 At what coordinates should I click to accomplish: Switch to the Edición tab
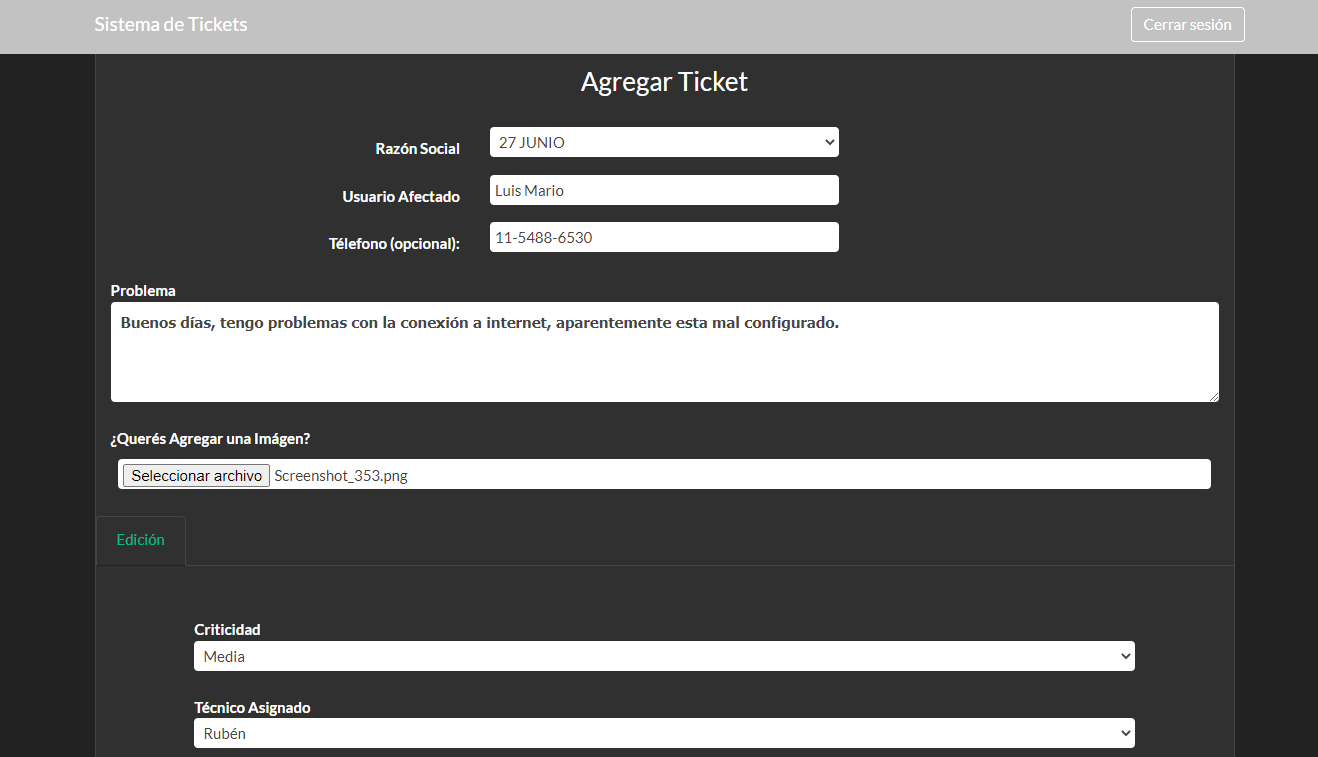pyautogui.click(x=141, y=540)
